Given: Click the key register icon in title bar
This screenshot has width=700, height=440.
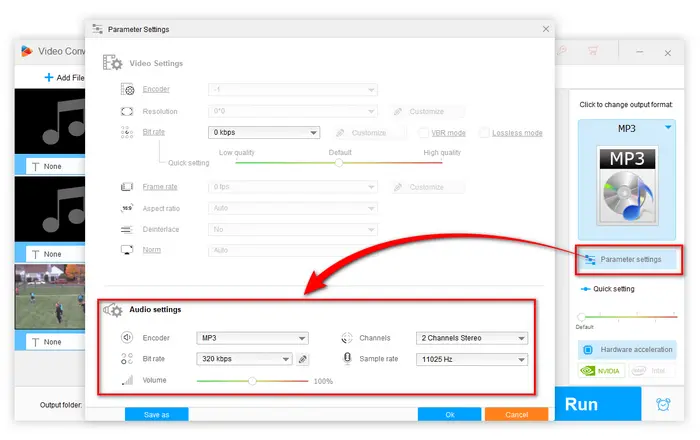Looking at the screenshot, I should click(x=562, y=50).
